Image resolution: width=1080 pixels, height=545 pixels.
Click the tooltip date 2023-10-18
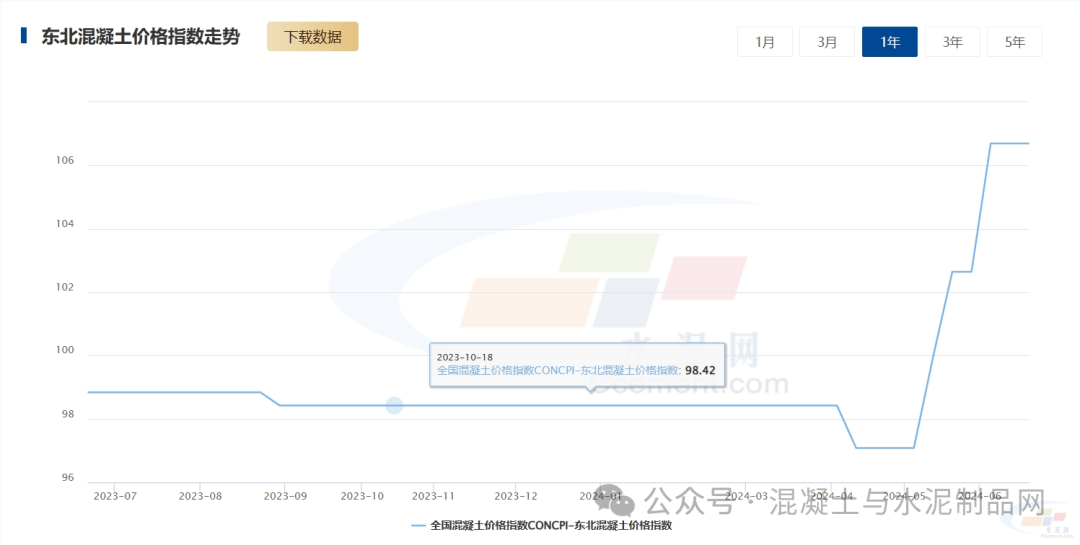pyautogui.click(x=465, y=357)
